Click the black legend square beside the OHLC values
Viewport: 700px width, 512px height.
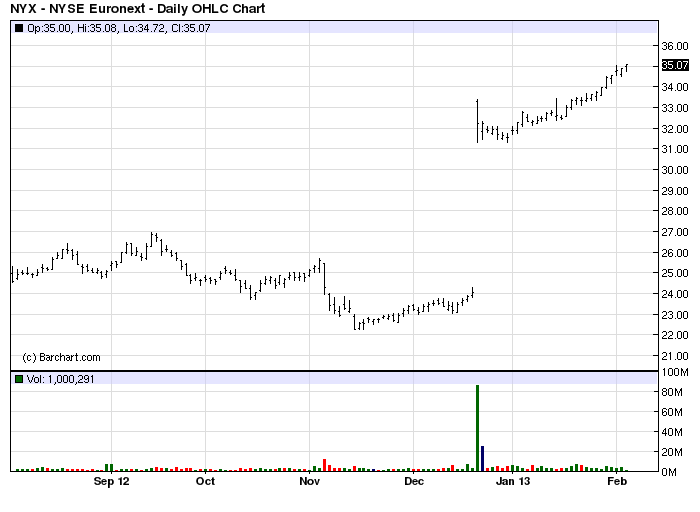(x=19, y=28)
